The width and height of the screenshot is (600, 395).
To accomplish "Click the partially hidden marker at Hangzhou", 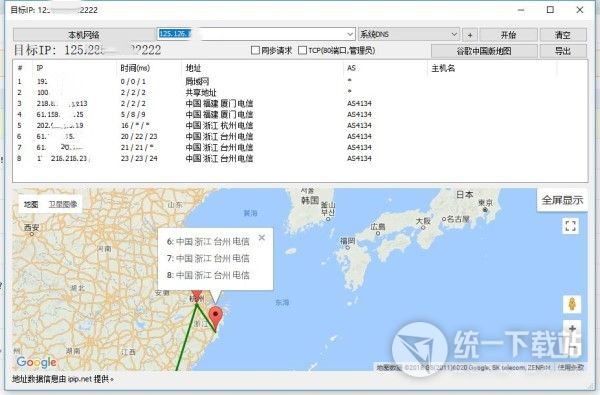I will point(197,295).
